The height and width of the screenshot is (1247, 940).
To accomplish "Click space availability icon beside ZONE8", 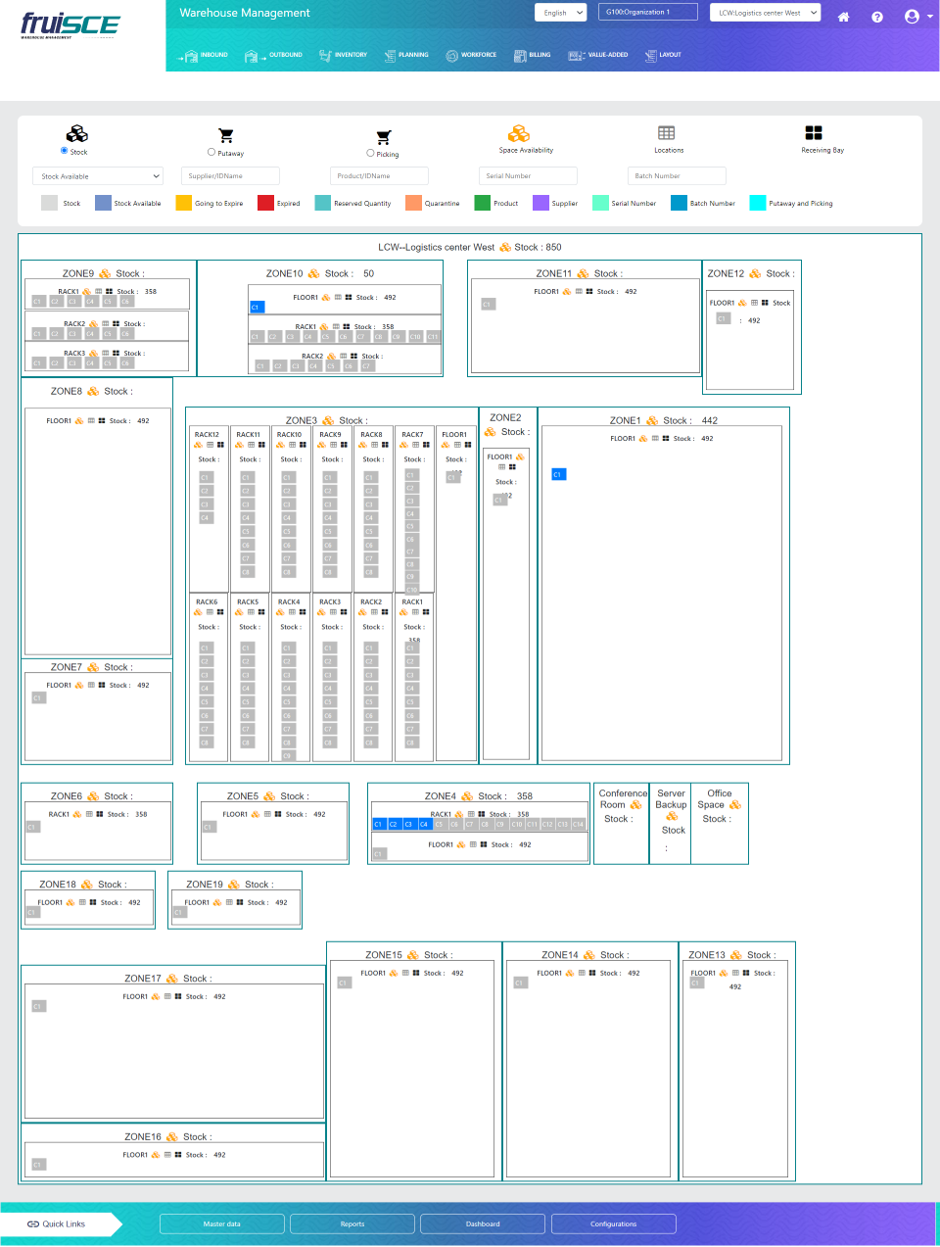I will coord(93,391).
